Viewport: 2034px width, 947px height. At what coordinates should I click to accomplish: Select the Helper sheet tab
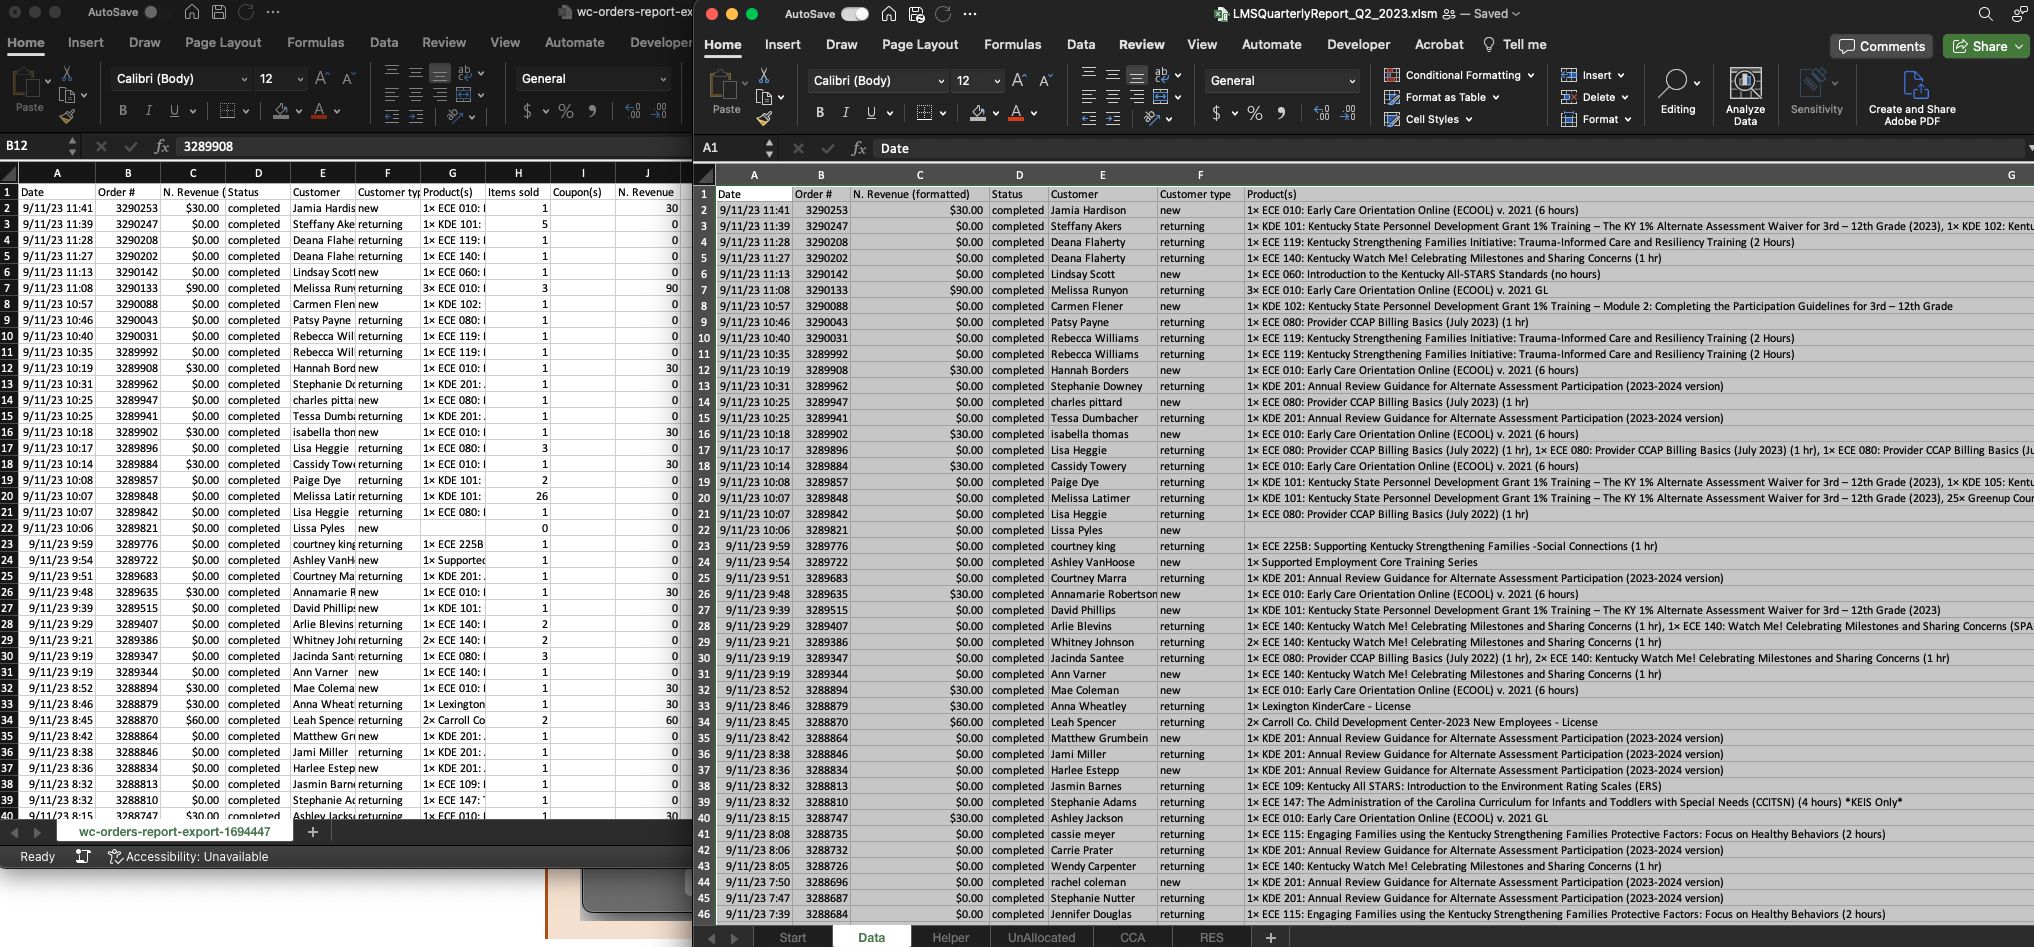950,937
